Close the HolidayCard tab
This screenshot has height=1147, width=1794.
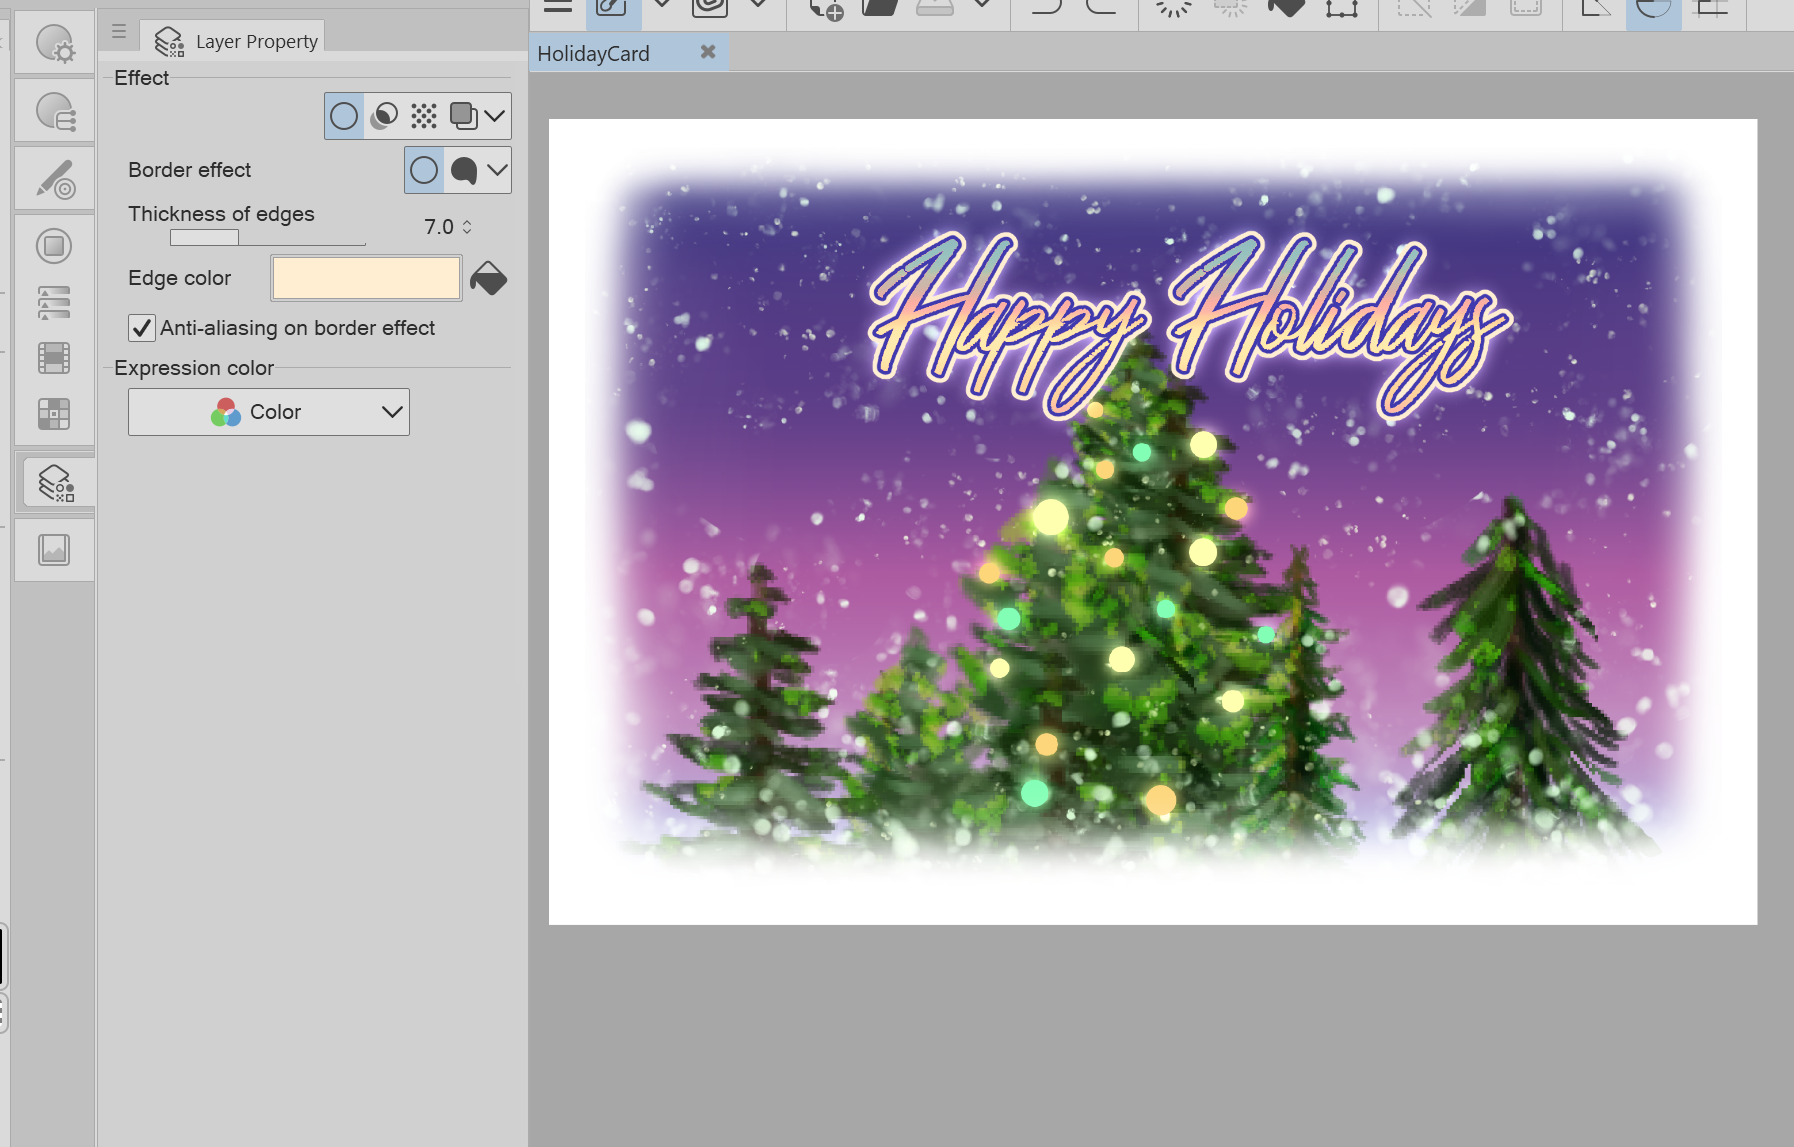pyautogui.click(x=708, y=52)
